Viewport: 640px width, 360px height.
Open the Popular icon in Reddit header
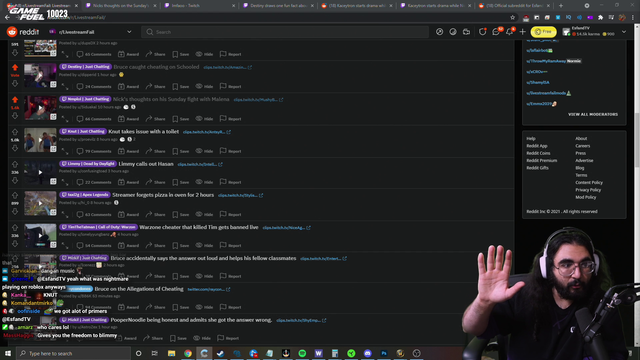point(439,32)
